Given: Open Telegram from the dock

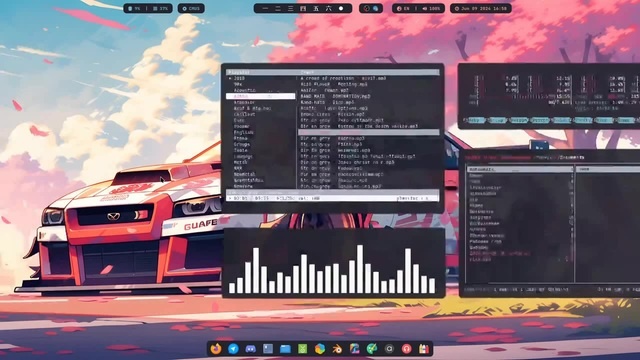Looking at the screenshot, I should point(233,349).
